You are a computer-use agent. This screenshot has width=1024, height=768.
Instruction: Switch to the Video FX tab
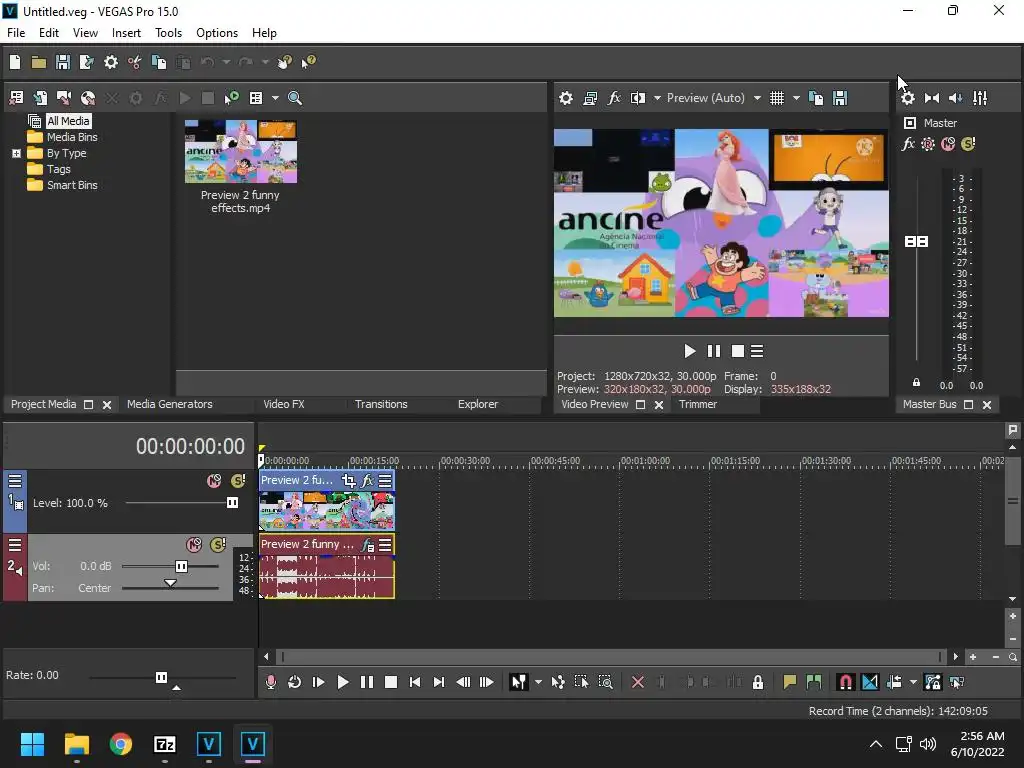click(283, 404)
